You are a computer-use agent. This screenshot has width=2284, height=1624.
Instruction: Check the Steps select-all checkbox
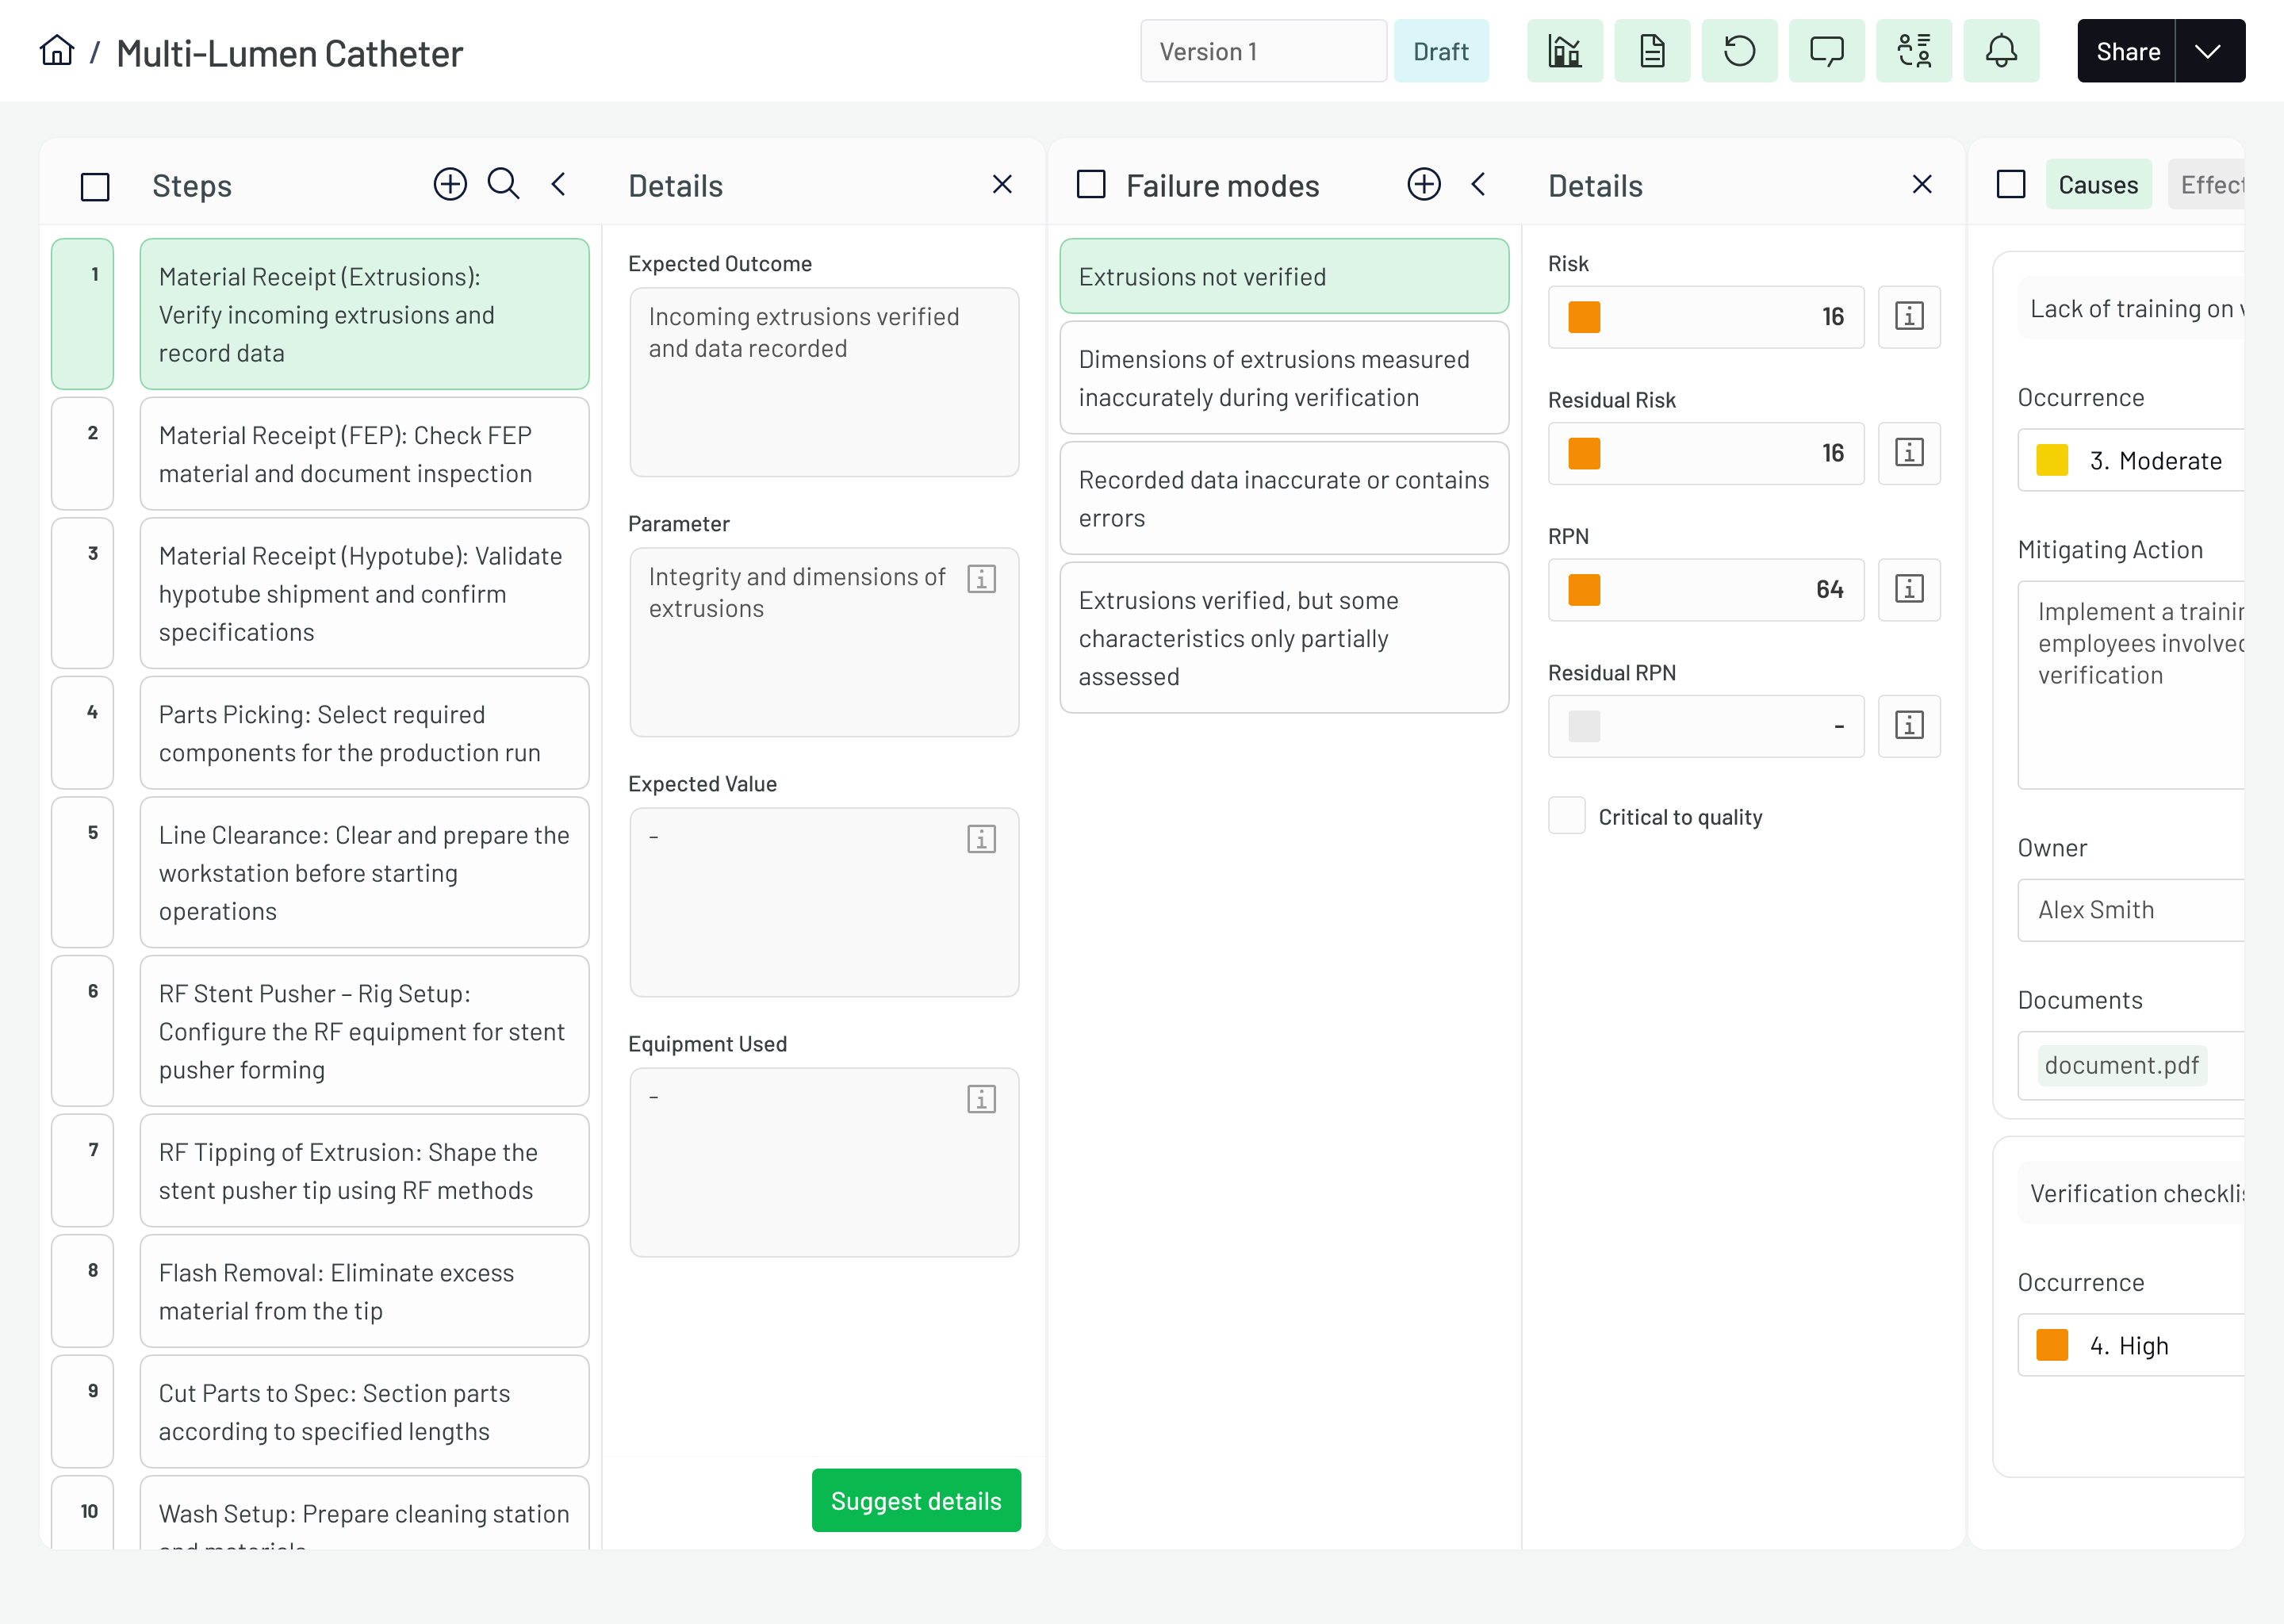[95, 186]
